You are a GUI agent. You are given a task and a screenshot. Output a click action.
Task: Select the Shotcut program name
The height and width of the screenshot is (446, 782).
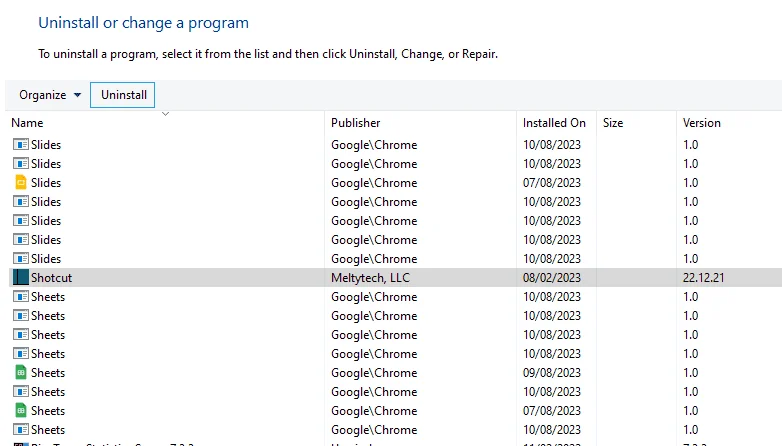click(51, 277)
